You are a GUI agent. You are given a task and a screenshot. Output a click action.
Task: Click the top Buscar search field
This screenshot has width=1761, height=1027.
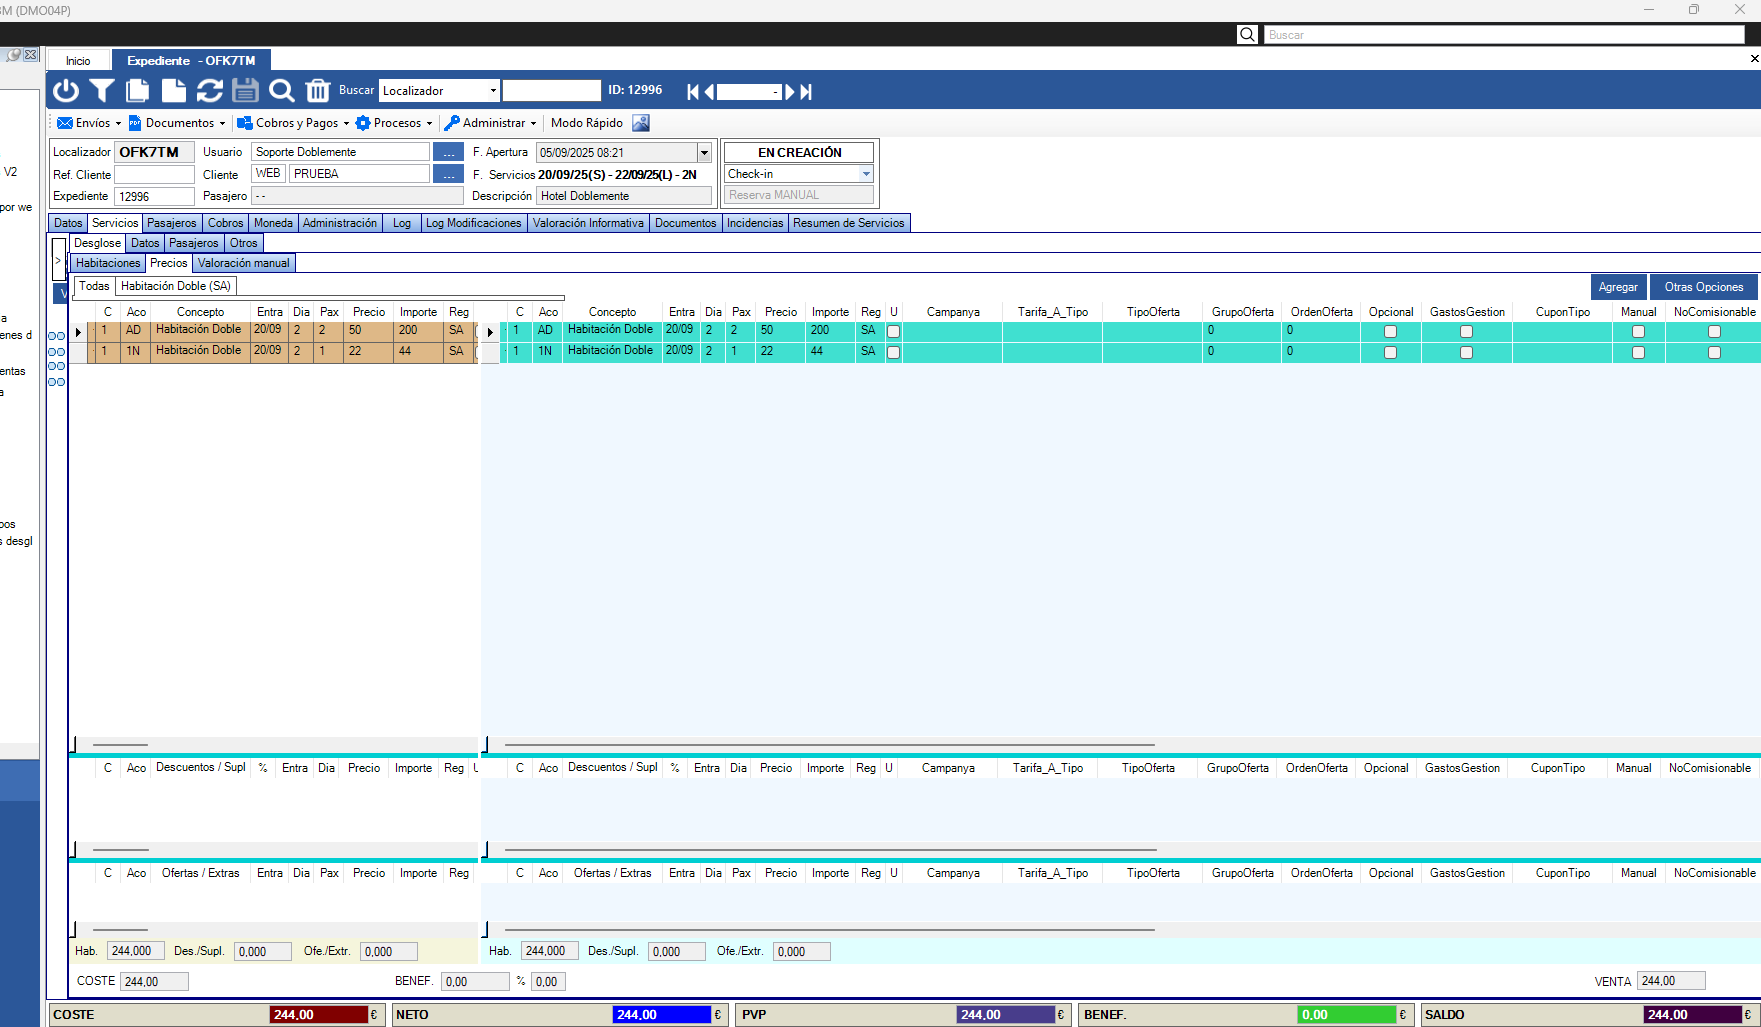point(1504,35)
